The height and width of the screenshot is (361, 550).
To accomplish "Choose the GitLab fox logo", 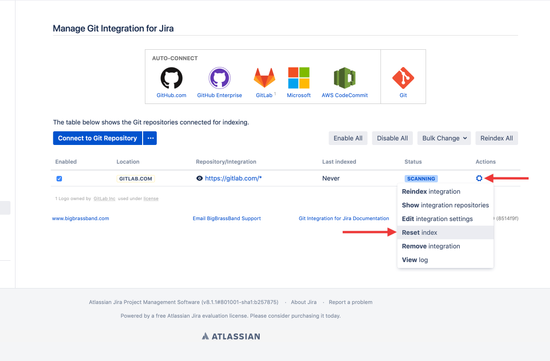I will (x=264, y=78).
